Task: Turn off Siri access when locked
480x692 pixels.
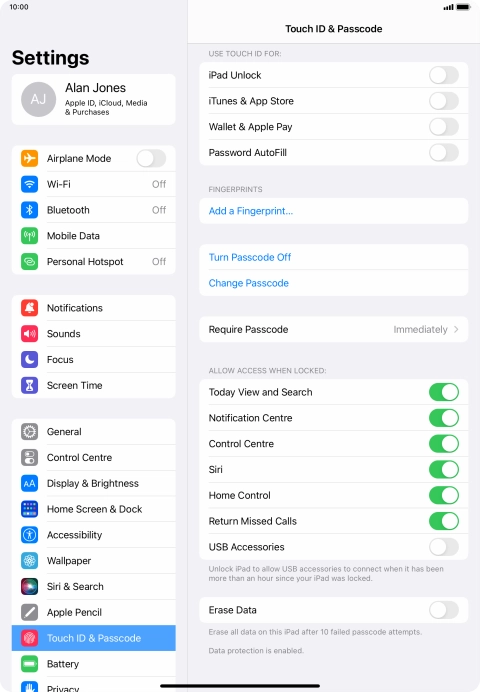Action: 444,470
